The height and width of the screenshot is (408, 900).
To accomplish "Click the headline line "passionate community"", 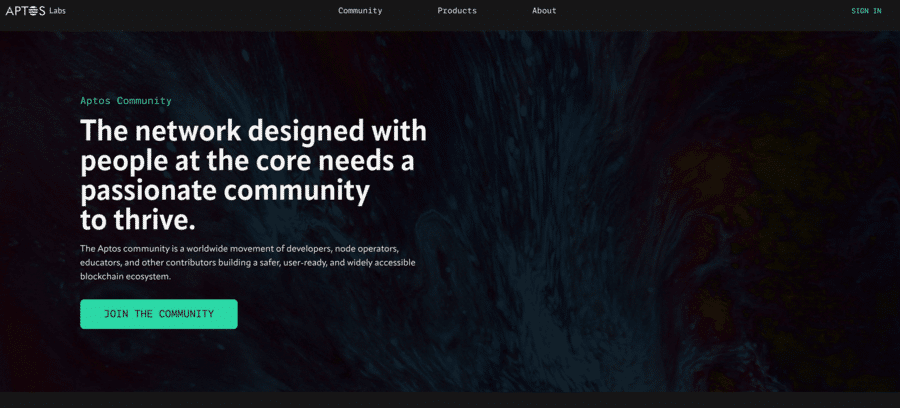I will coord(224,192).
